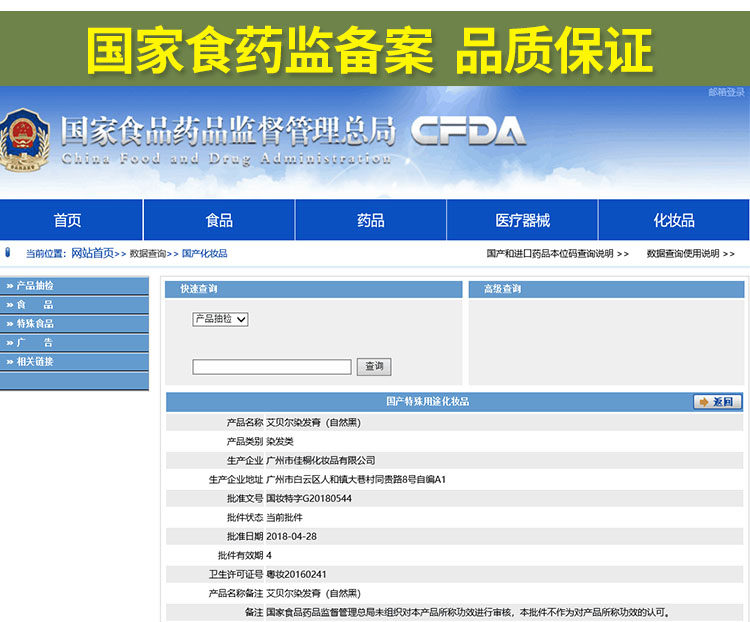The image size is (750, 622).
Task: Open the 化妆品 navigation tab
Action: click(673, 220)
